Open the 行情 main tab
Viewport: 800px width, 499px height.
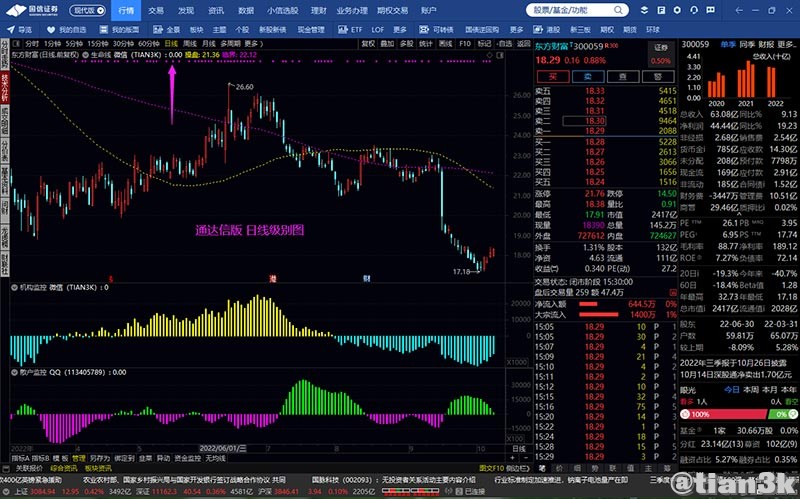(126, 10)
